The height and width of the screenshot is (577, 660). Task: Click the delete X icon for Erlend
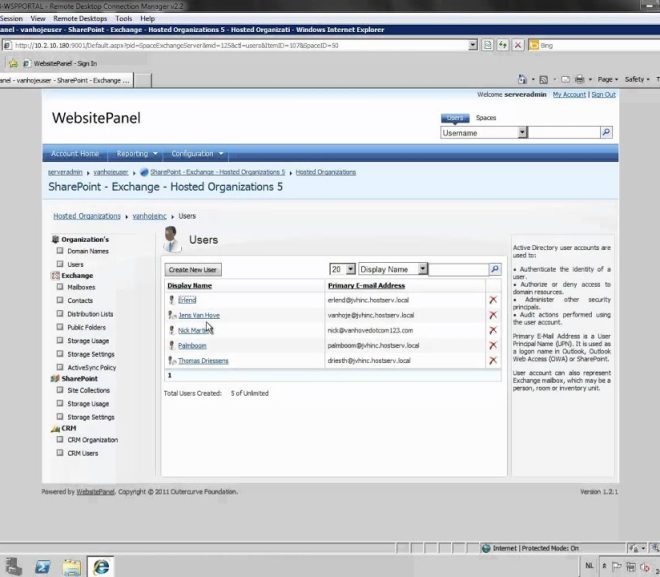pos(493,300)
